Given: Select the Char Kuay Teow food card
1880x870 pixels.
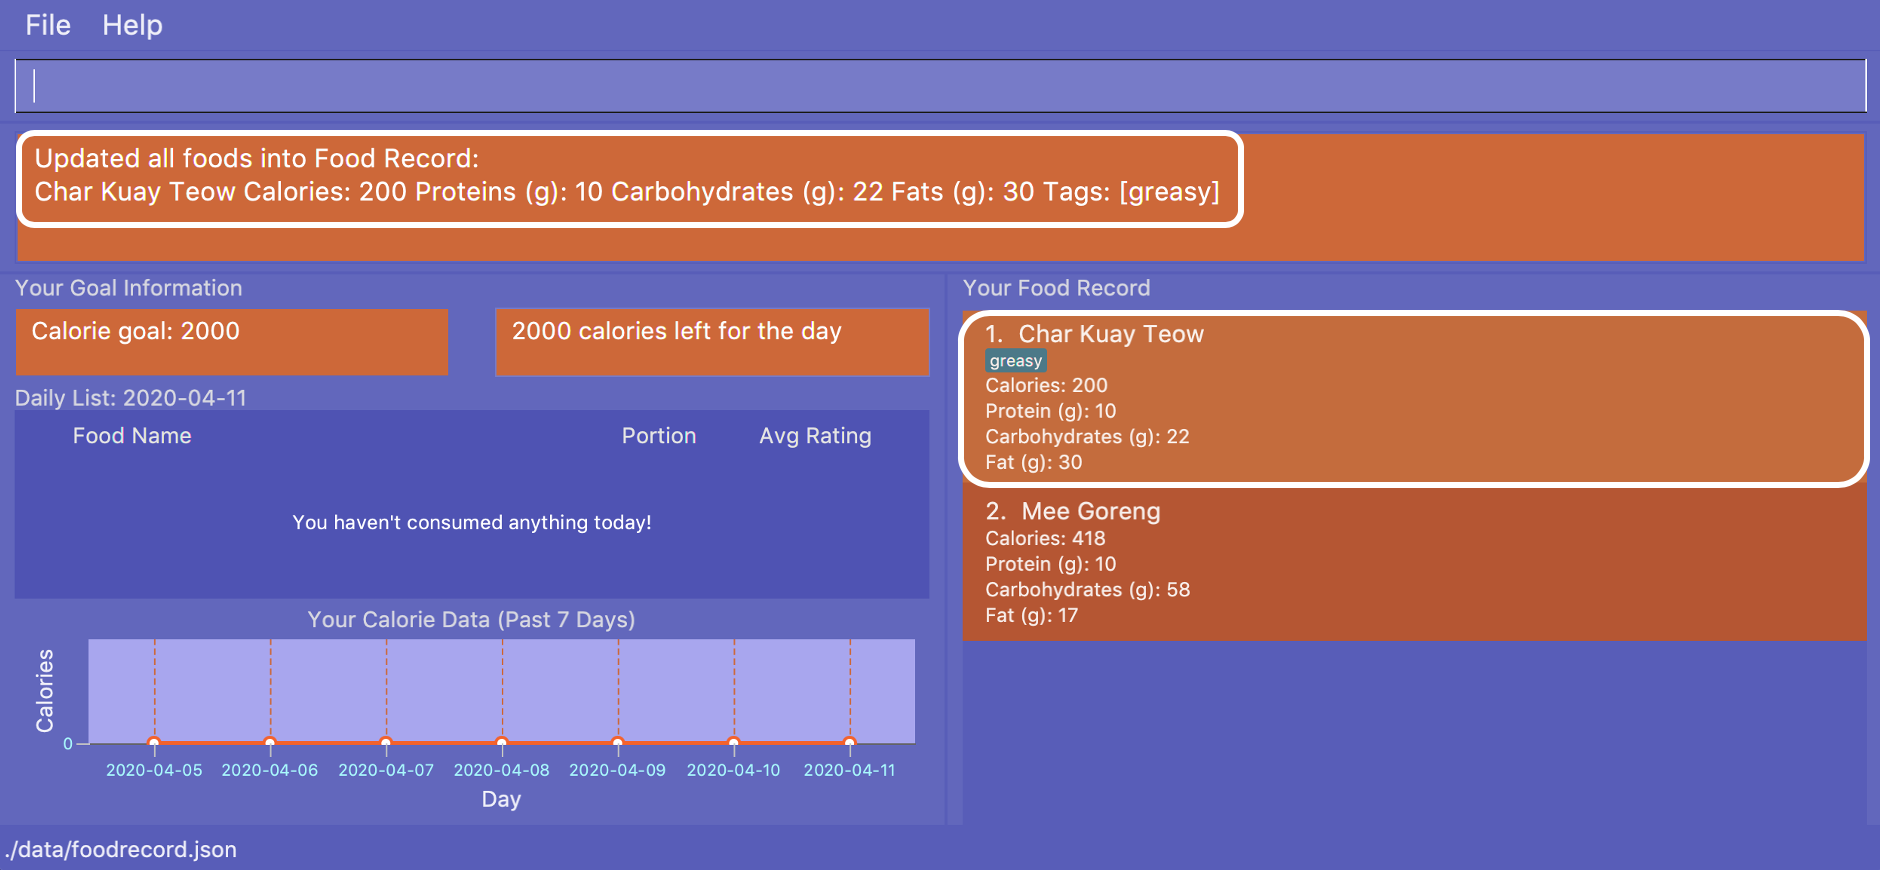Looking at the screenshot, I should pos(1414,399).
